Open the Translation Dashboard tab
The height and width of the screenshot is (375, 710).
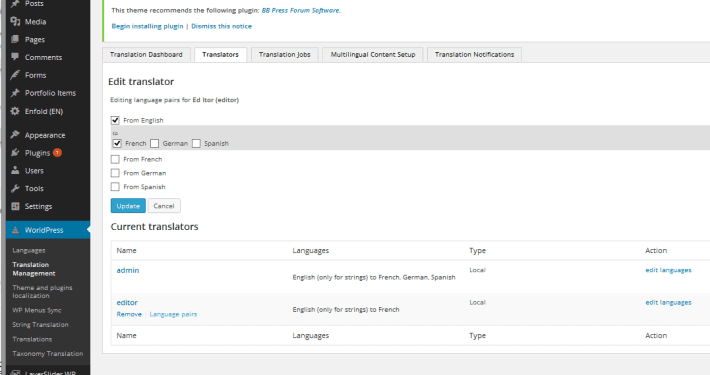(146, 54)
